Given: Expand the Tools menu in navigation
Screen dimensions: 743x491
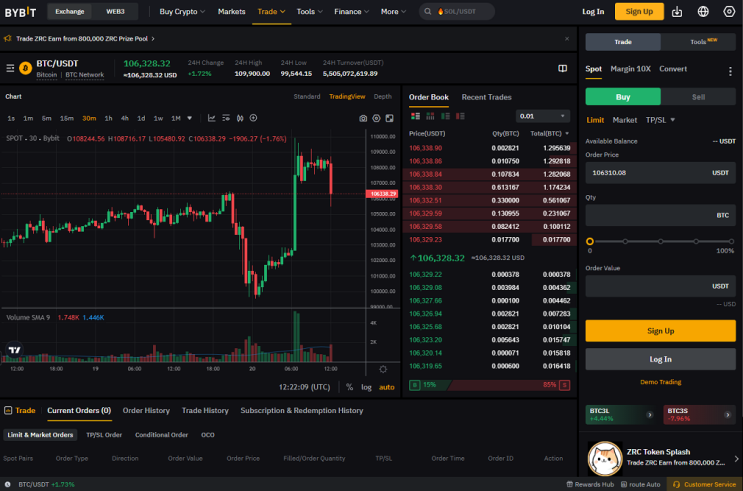Looking at the screenshot, I should click(309, 11).
